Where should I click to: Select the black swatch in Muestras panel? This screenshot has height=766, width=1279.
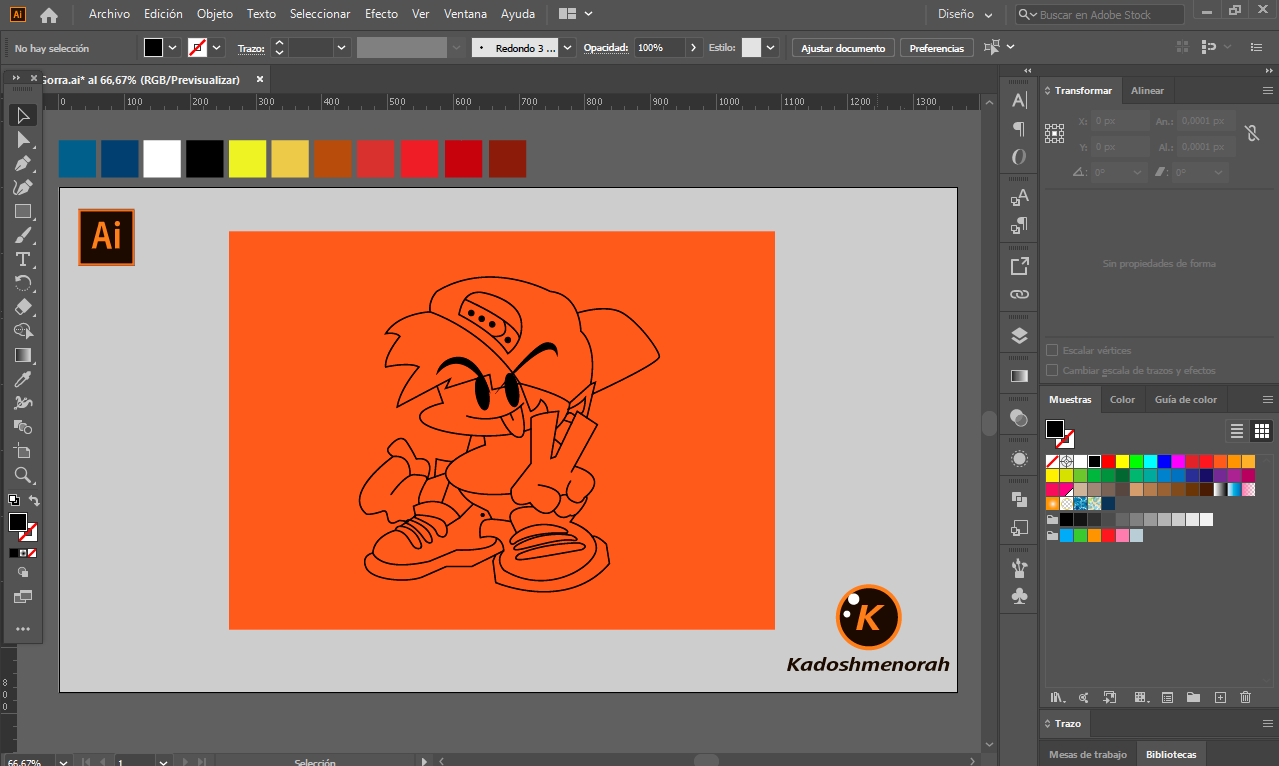(x=1095, y=461)
